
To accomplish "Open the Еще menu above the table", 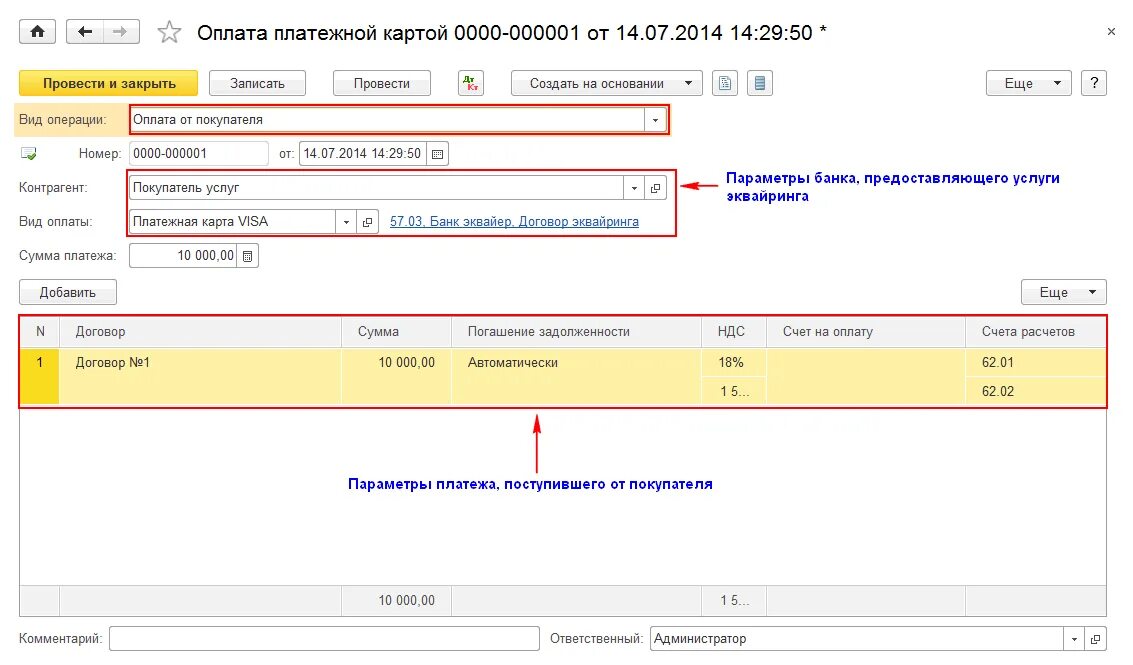I will pos(1063,291).
